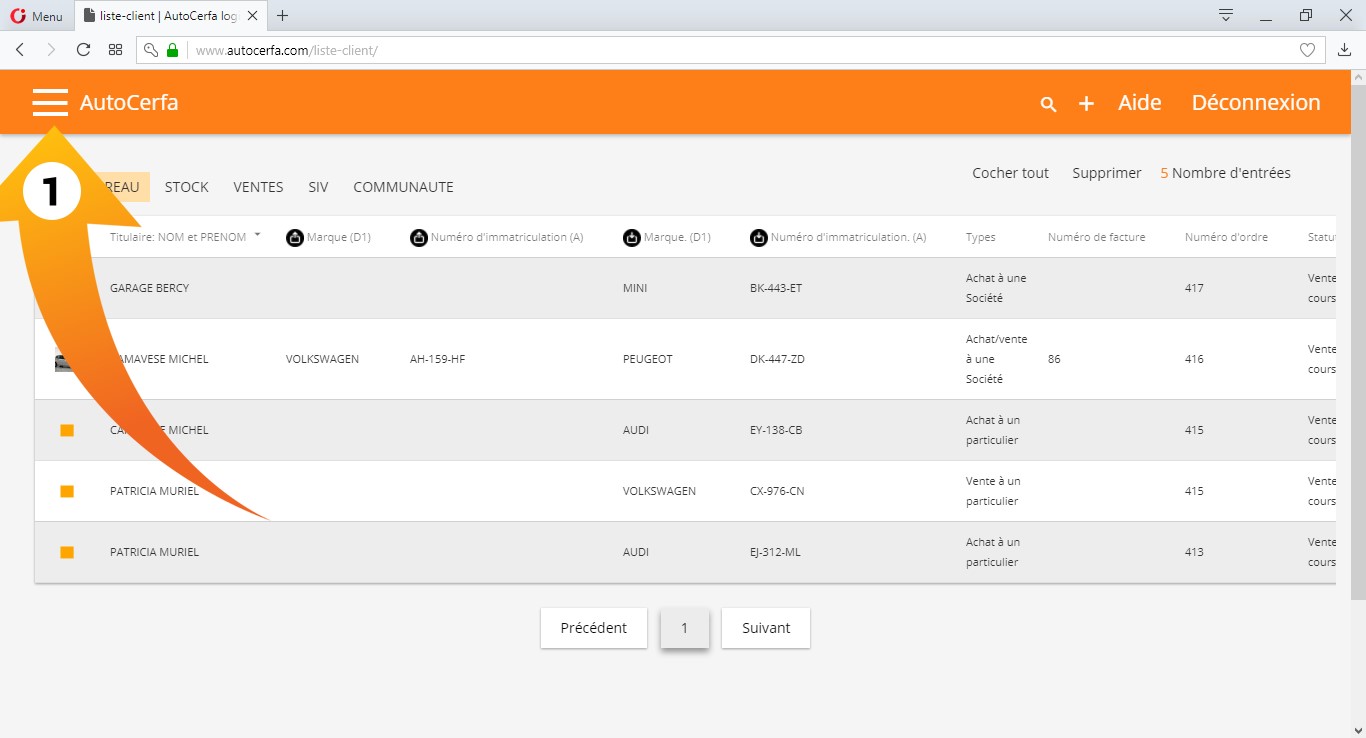Bookmark the page with the heart icon
This screenshot has width=1366, height=738.
pyautogui.click(x=1306, y=50)
